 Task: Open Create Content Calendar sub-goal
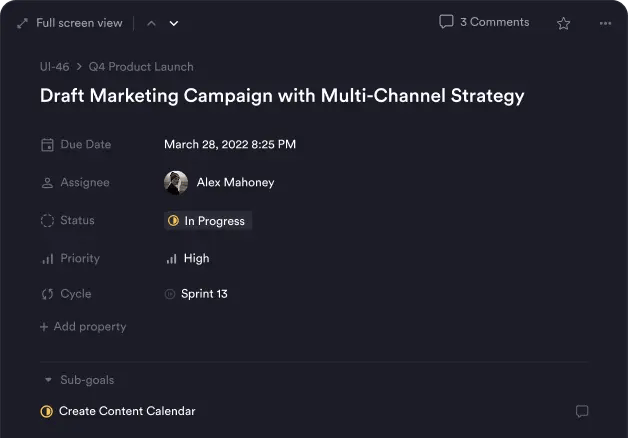pyautogui.click(x=127, y=411)
